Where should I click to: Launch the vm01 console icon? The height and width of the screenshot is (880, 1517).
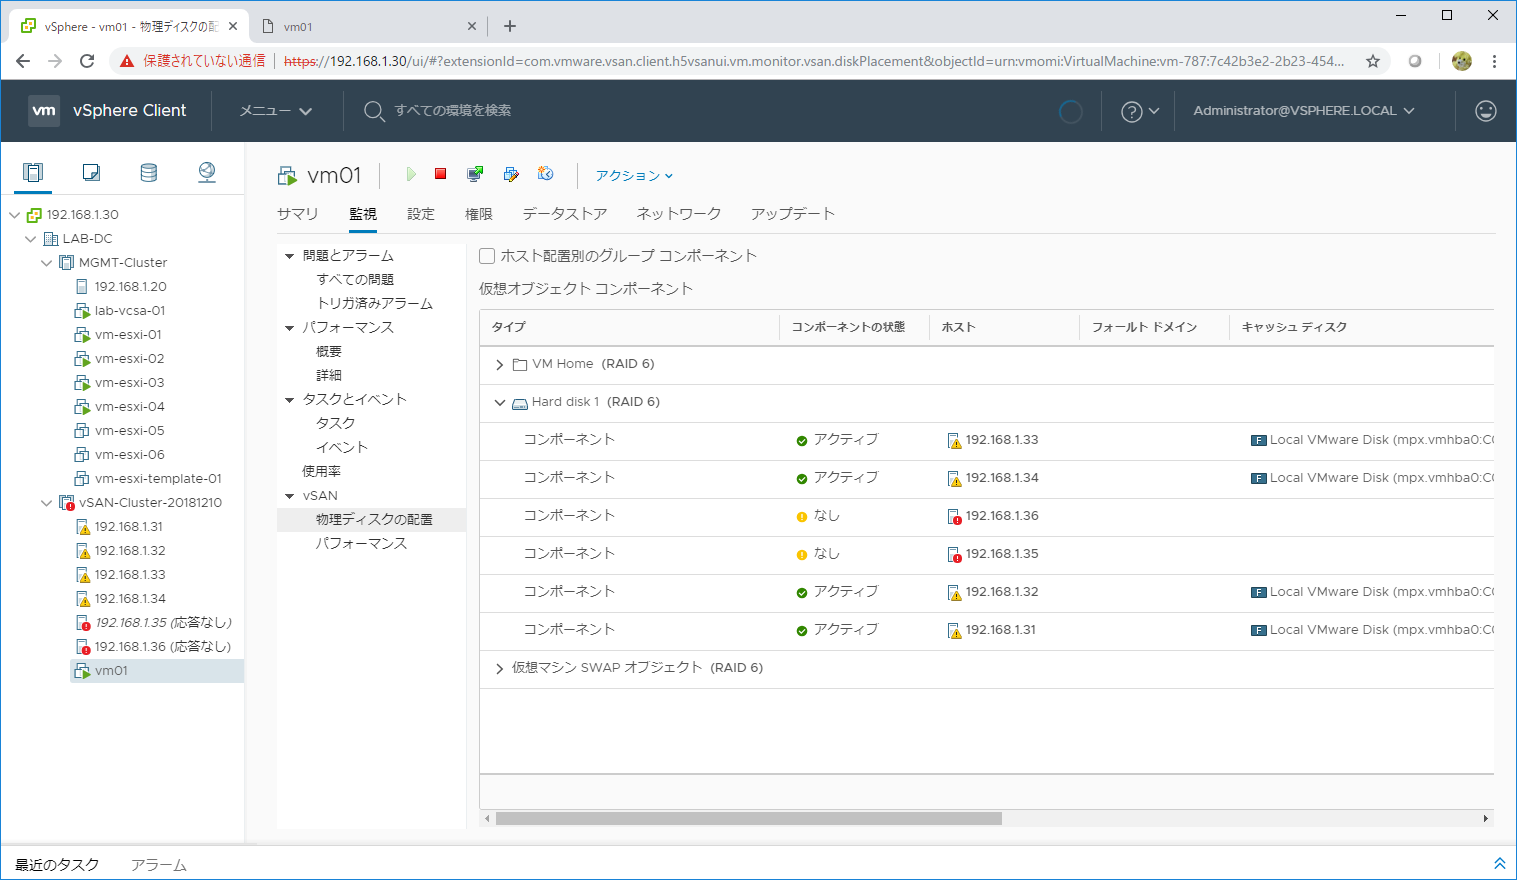pos(475,174)
